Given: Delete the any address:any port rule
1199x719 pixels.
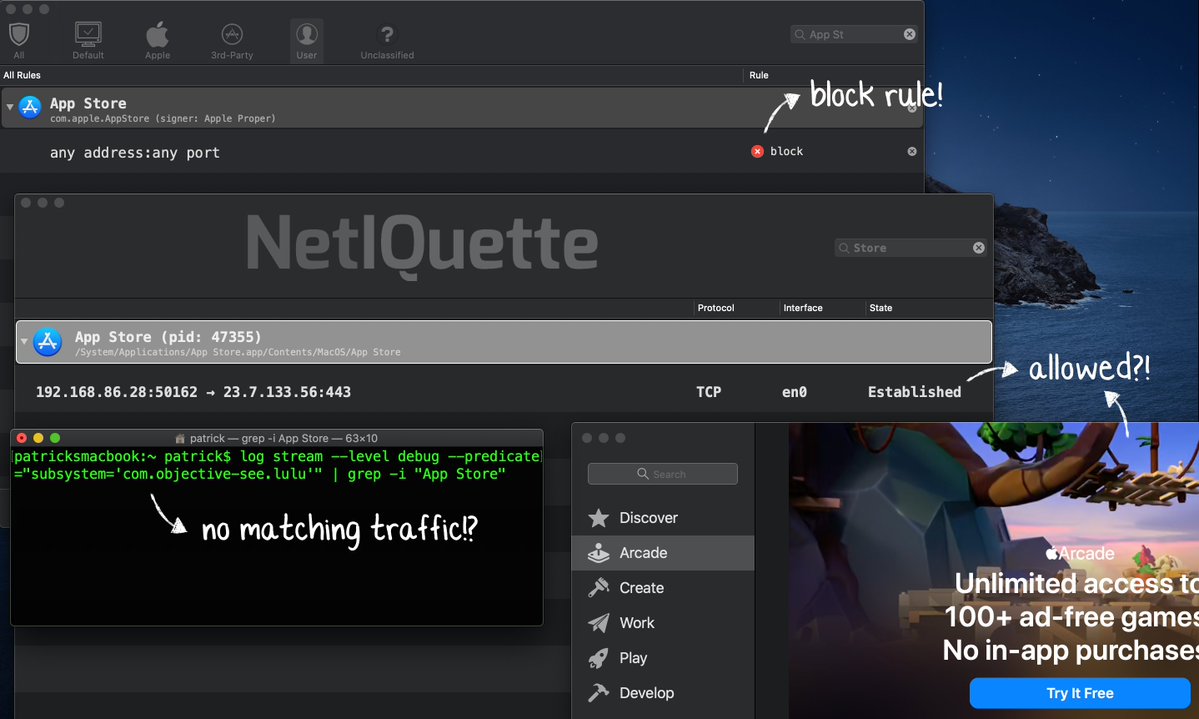Looking at the screenshot, I should pyautogui.click(x=911, y=151).
